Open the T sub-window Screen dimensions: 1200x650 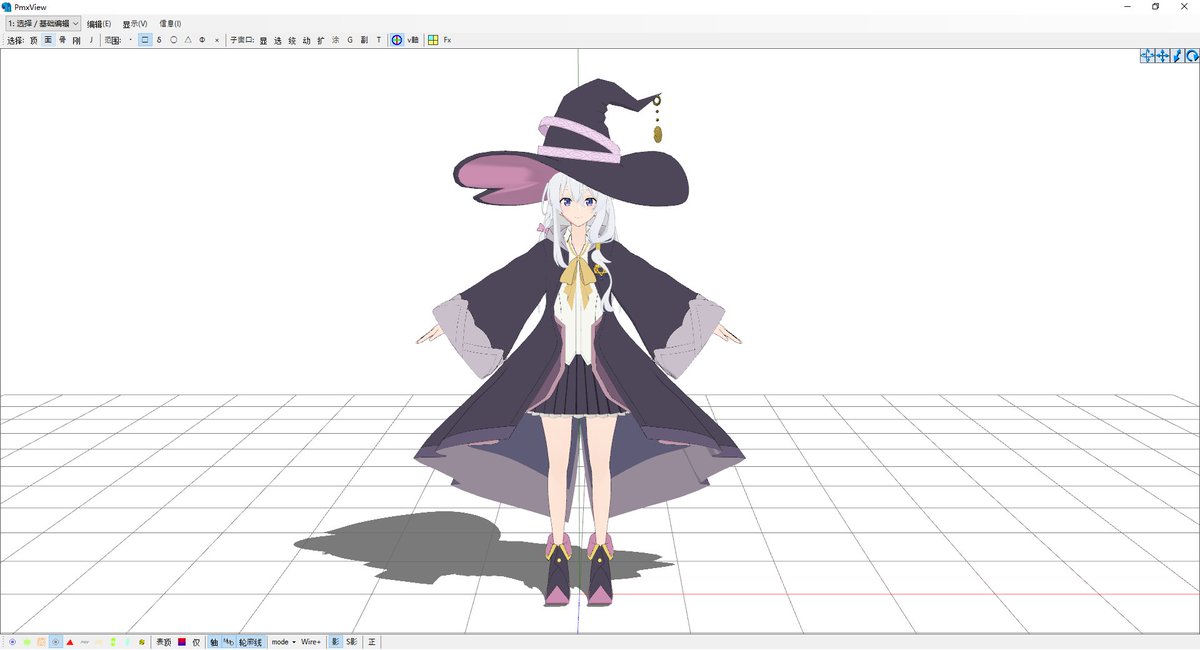click(x=379, y=40)
